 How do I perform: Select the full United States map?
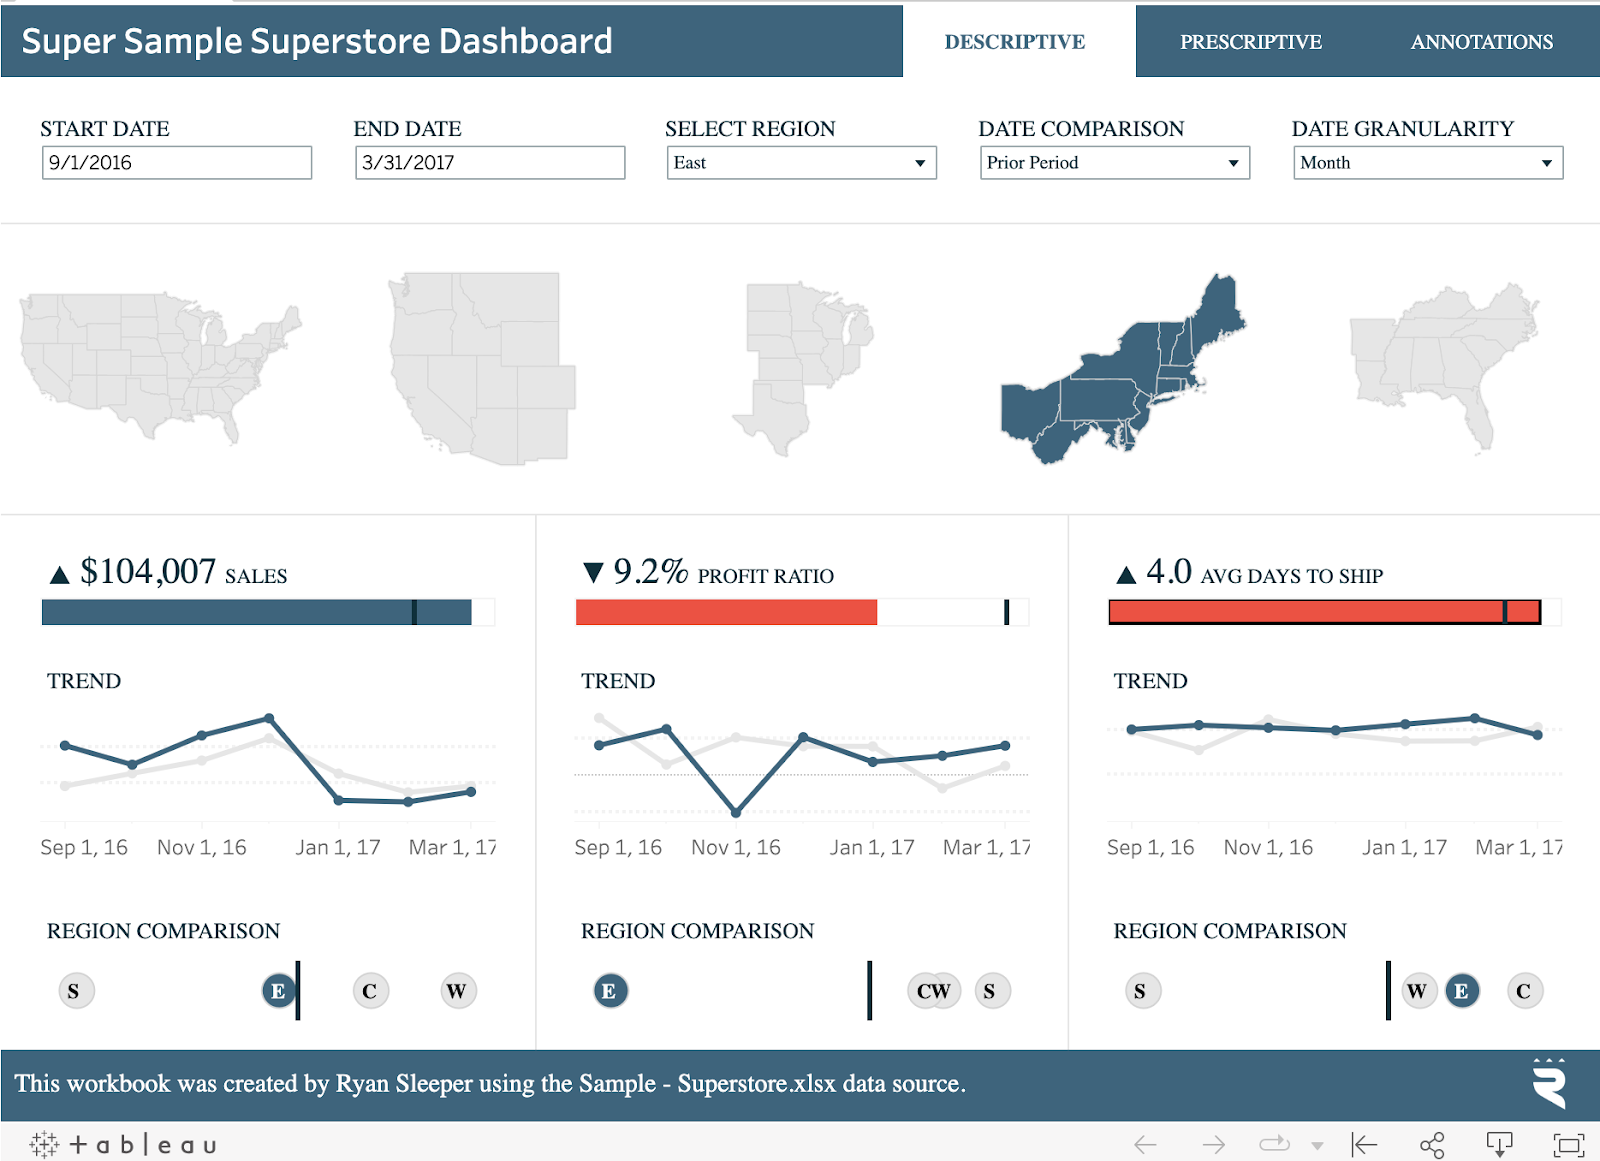(x=160, y=367)
